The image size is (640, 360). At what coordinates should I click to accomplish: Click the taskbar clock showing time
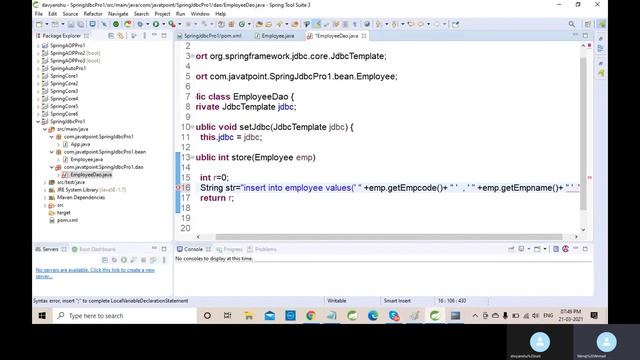(571, 315)
